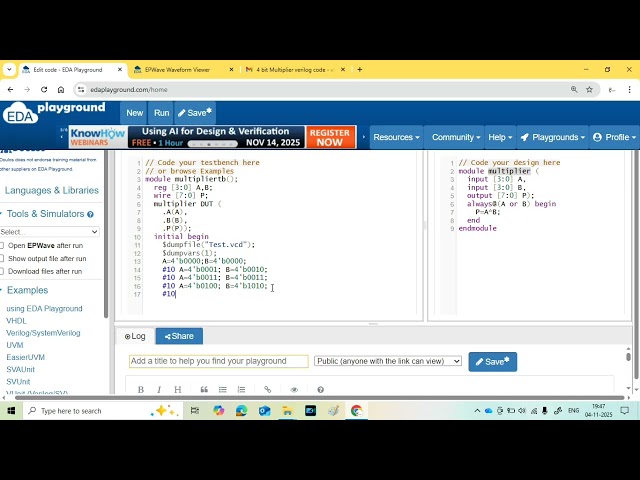Open Tools & Simulators help icon
640x480 pixels.
pyautogui.click(x=90, y=214)
